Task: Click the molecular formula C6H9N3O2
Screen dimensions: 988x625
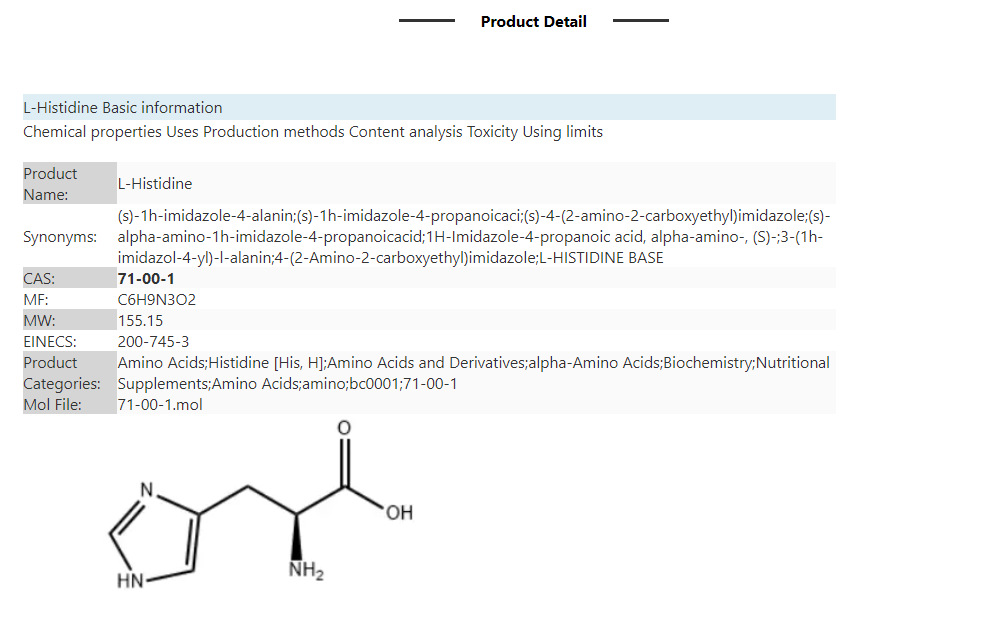Action: click(x=157, y=300)
